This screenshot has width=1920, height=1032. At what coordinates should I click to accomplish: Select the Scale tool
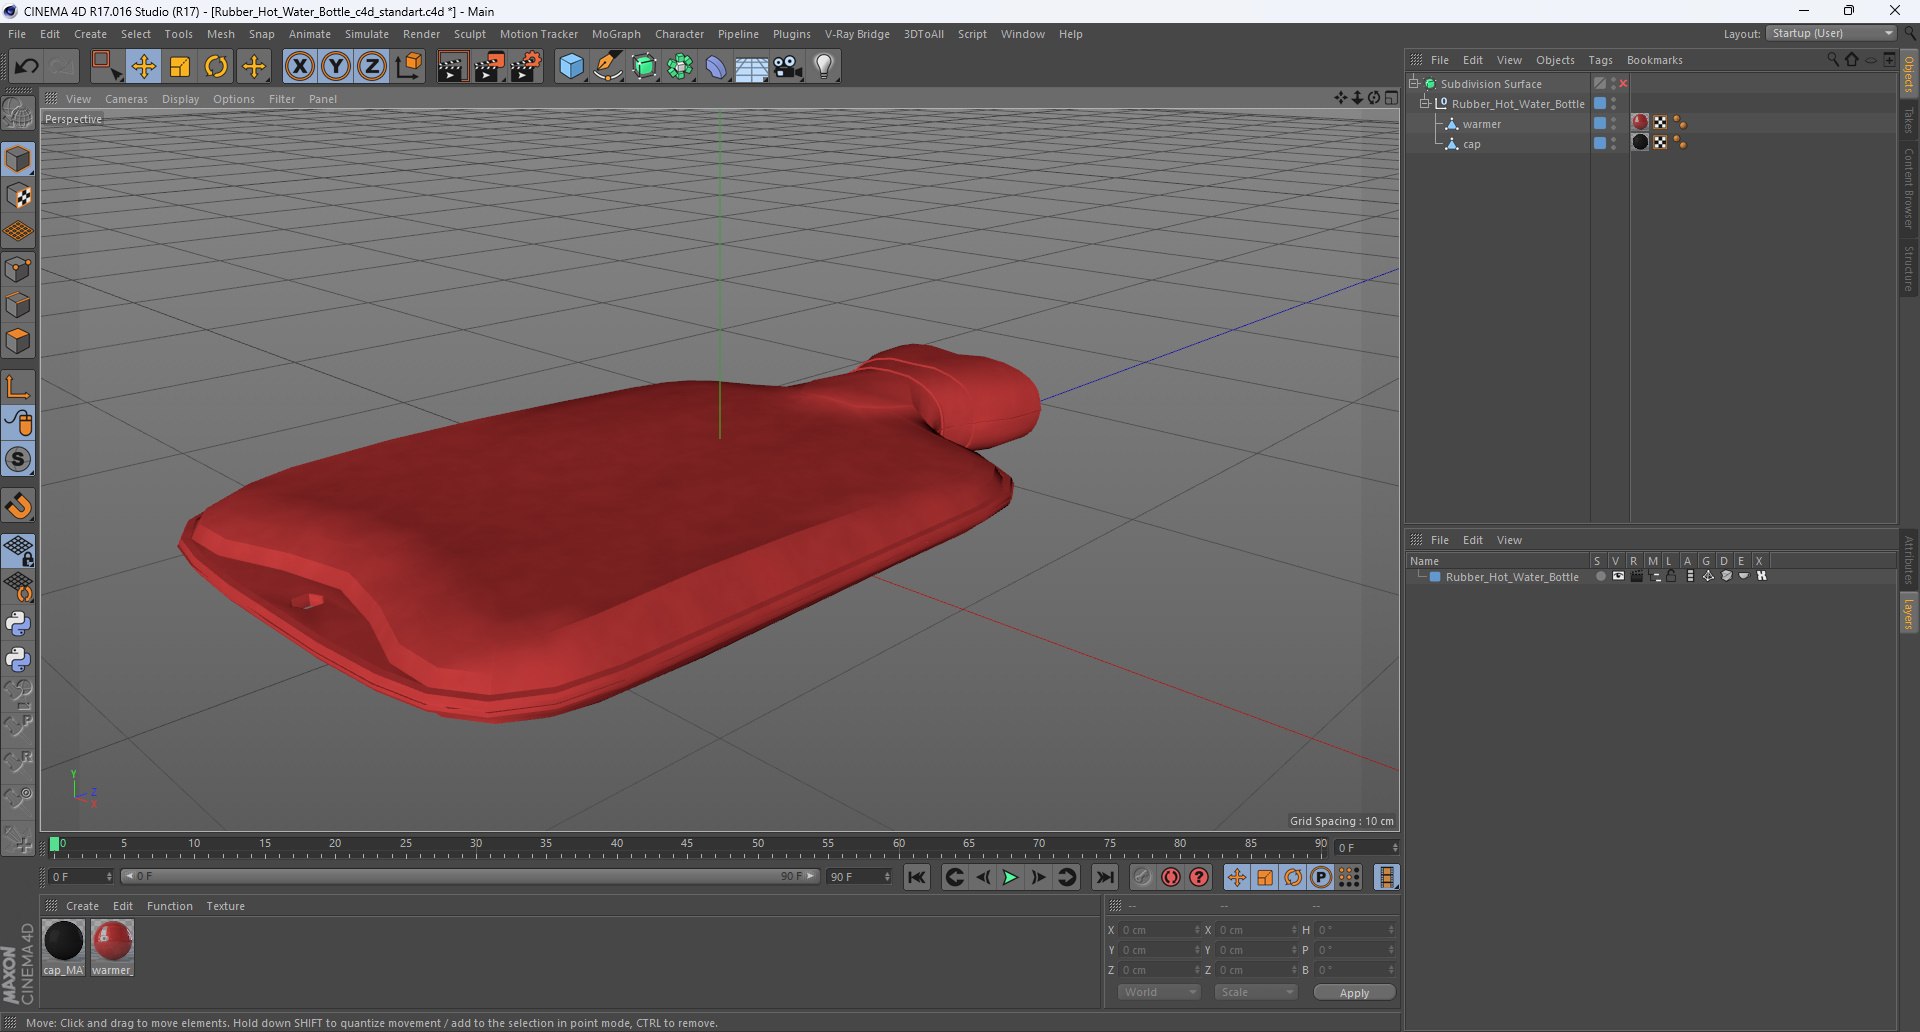coord(180,67)
